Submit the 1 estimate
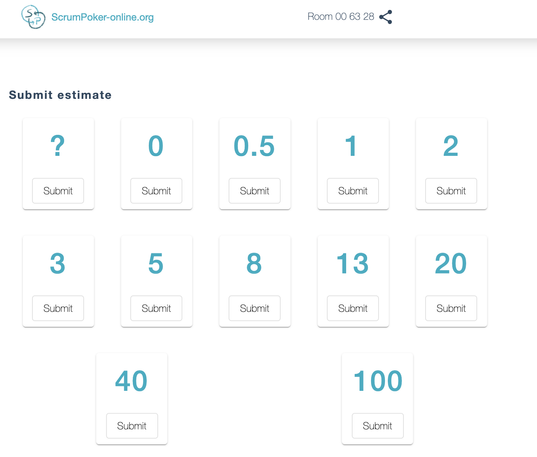Viewport: 537px width, 457px height. 353,191
